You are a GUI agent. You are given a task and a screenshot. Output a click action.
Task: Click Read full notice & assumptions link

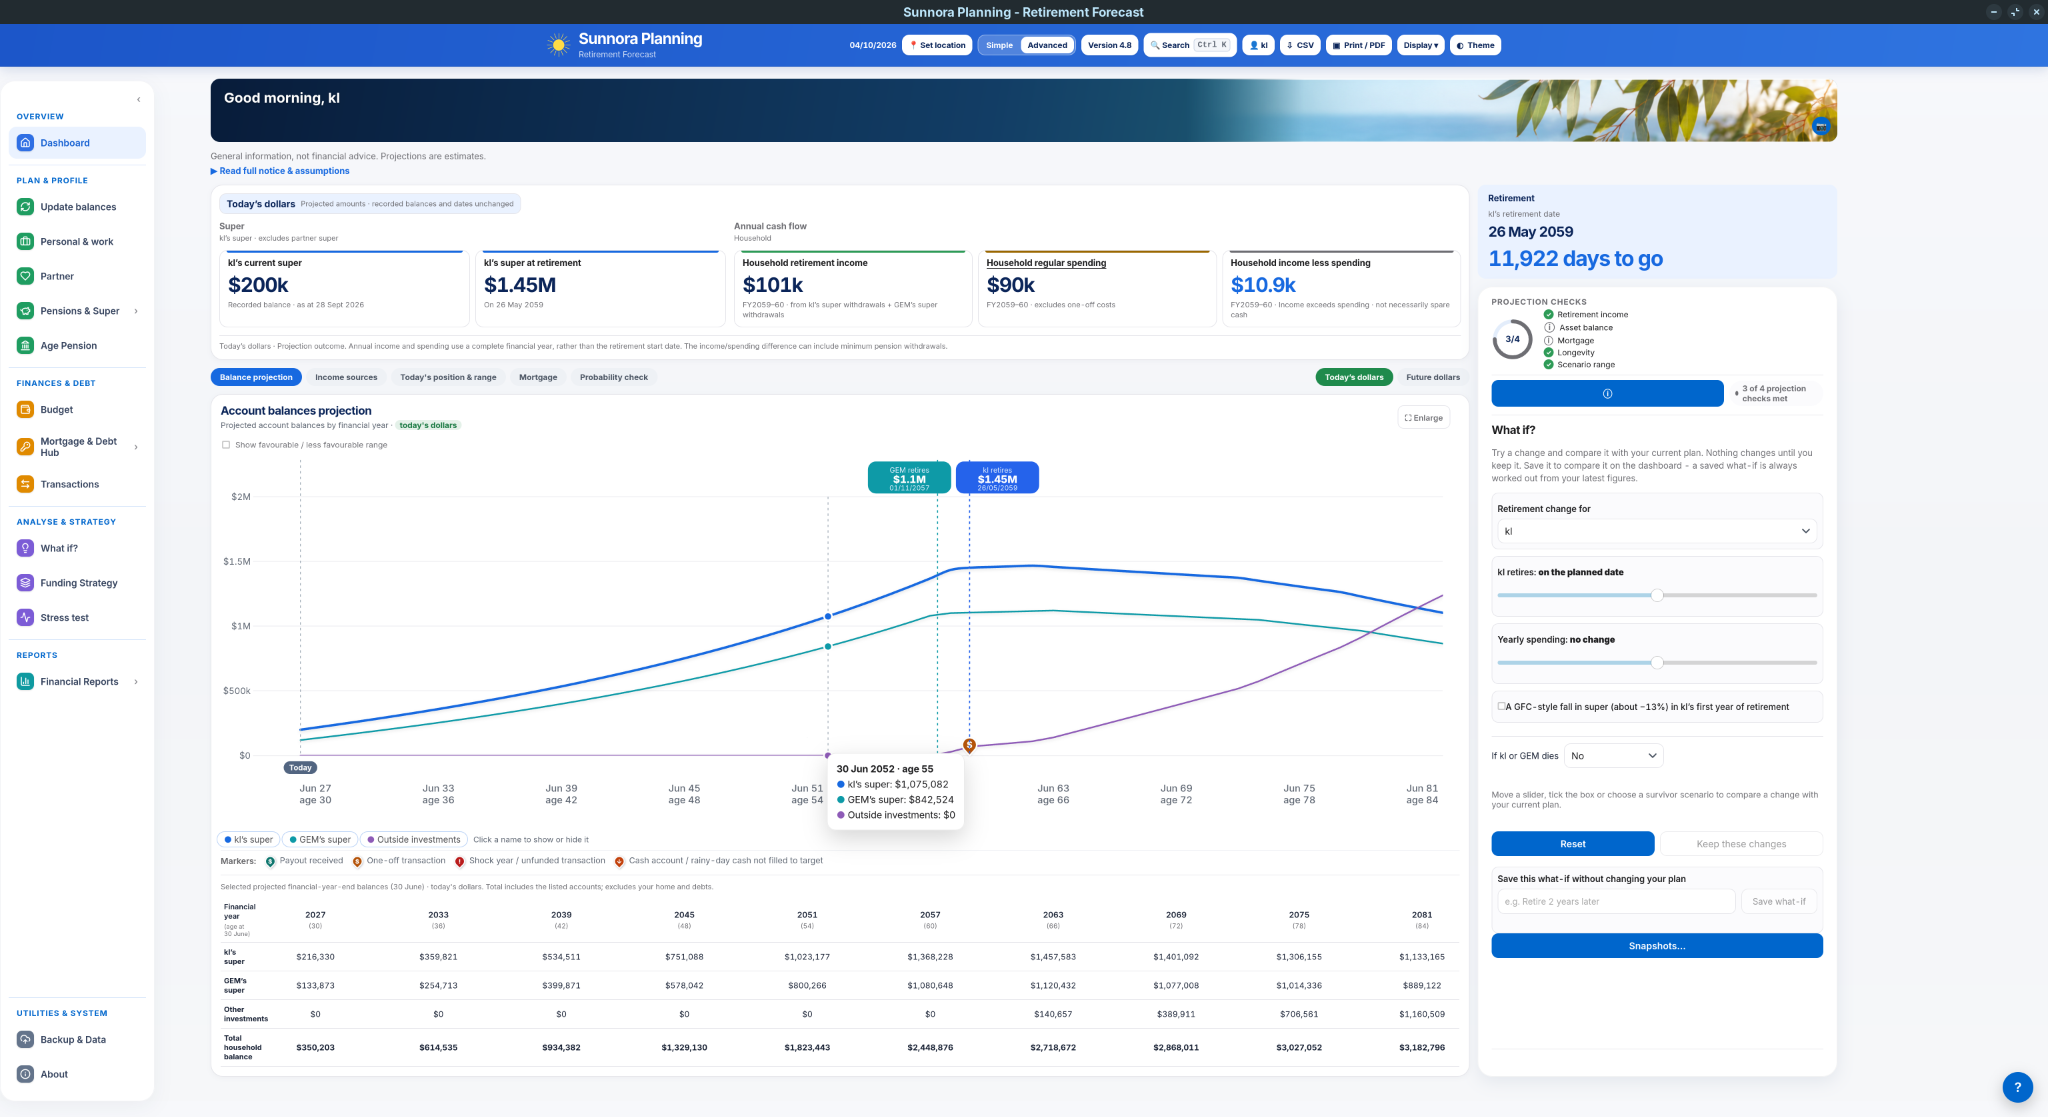coord(280,171)
